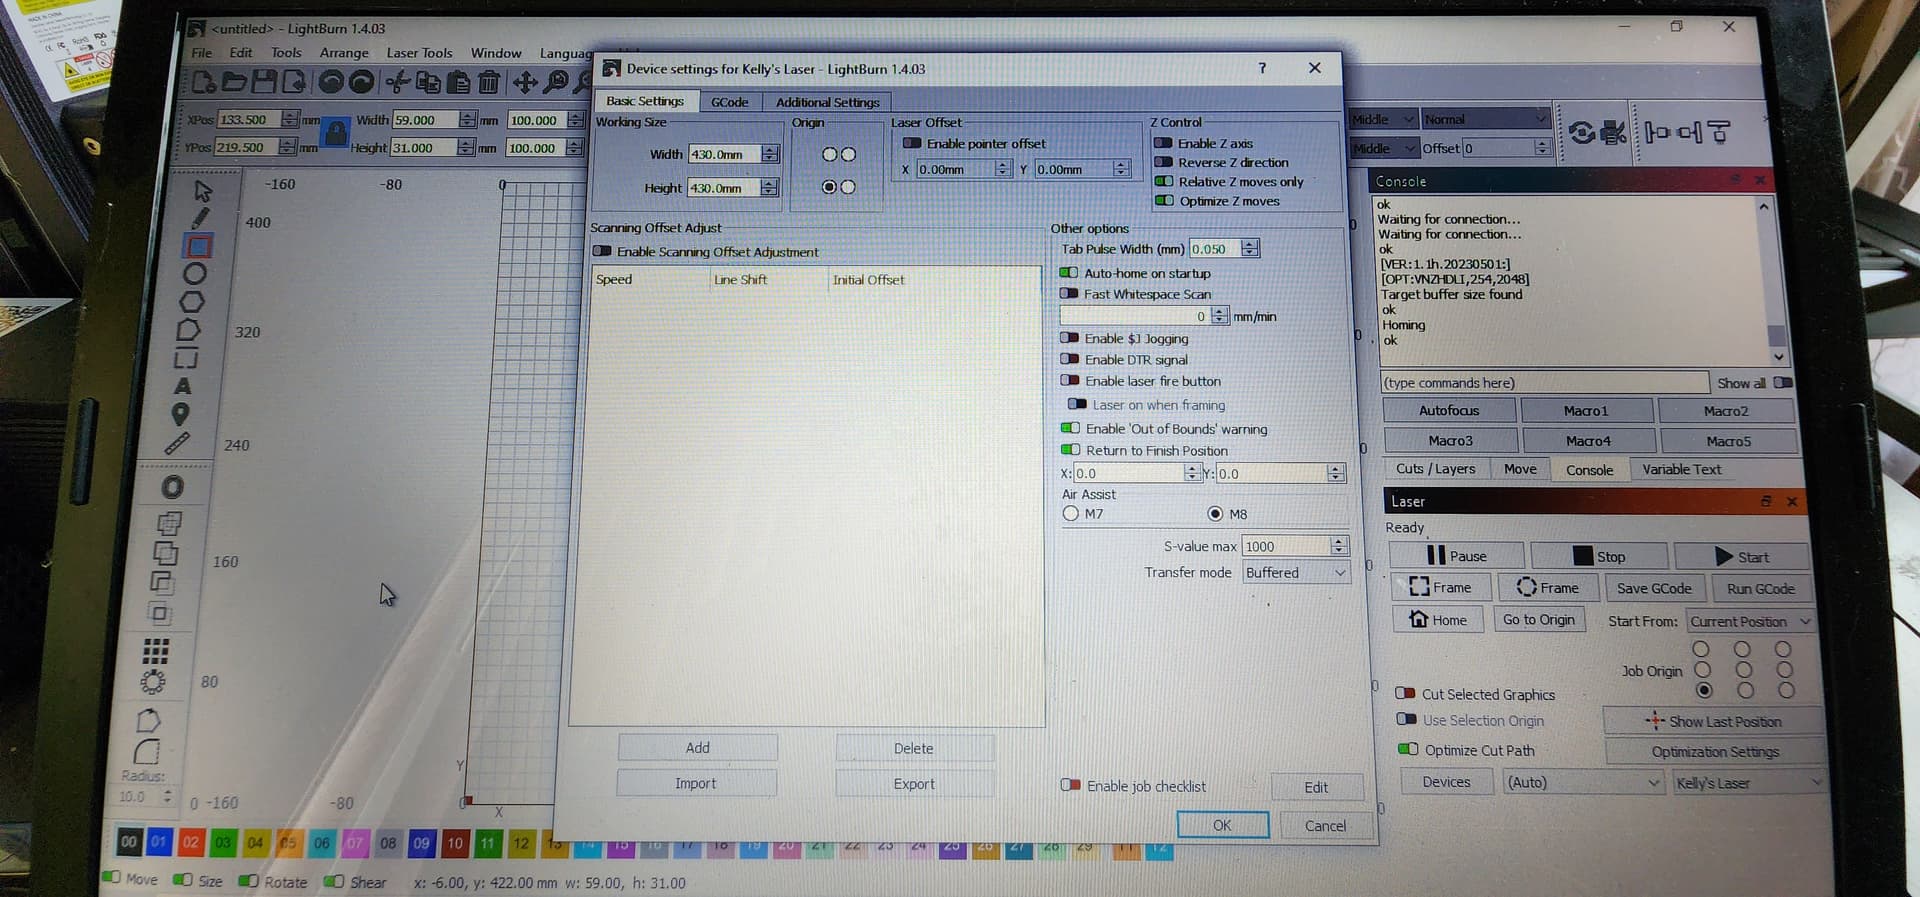Open a file with the folder icon
This screenshot has width=1920, height=897.
click(x=234, y=82)
